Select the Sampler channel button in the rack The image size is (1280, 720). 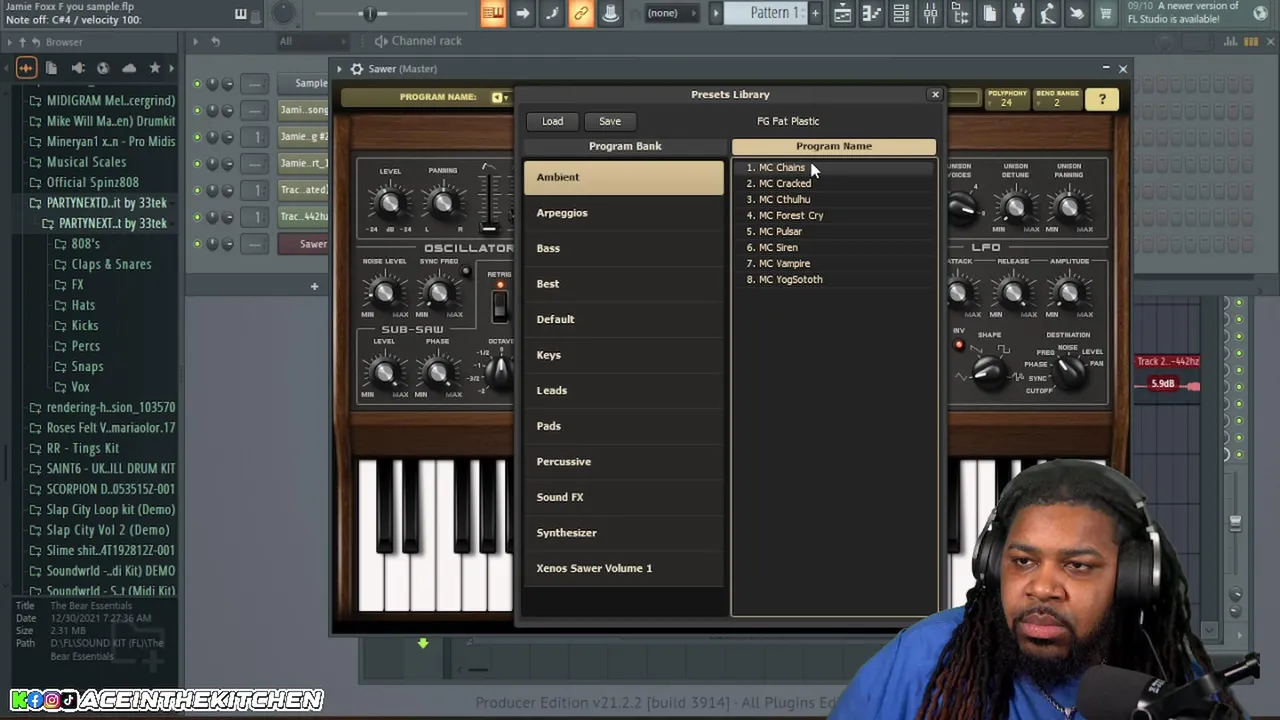point(303,84)
